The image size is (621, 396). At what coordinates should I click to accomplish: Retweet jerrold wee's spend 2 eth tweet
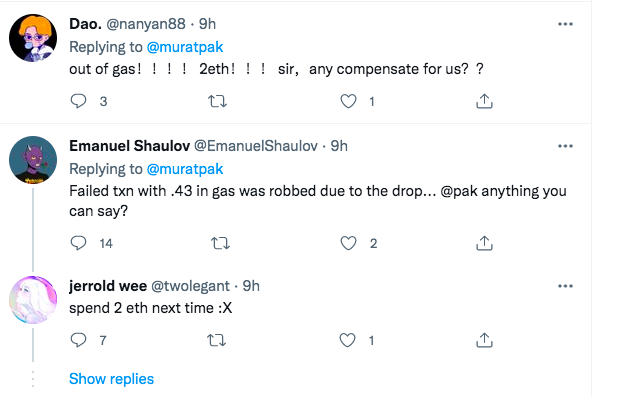click(217, 340)
